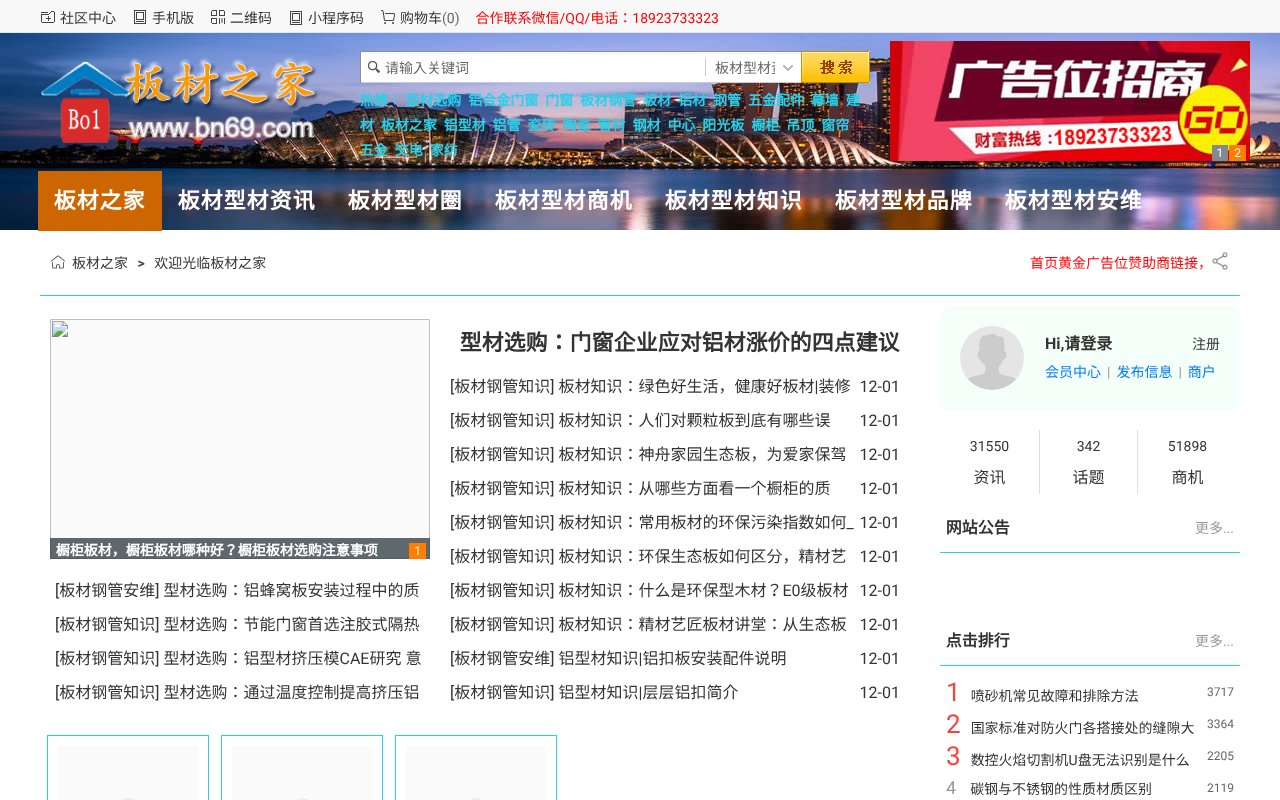Click the share icon near the sponsor link

pos(1220,261)
